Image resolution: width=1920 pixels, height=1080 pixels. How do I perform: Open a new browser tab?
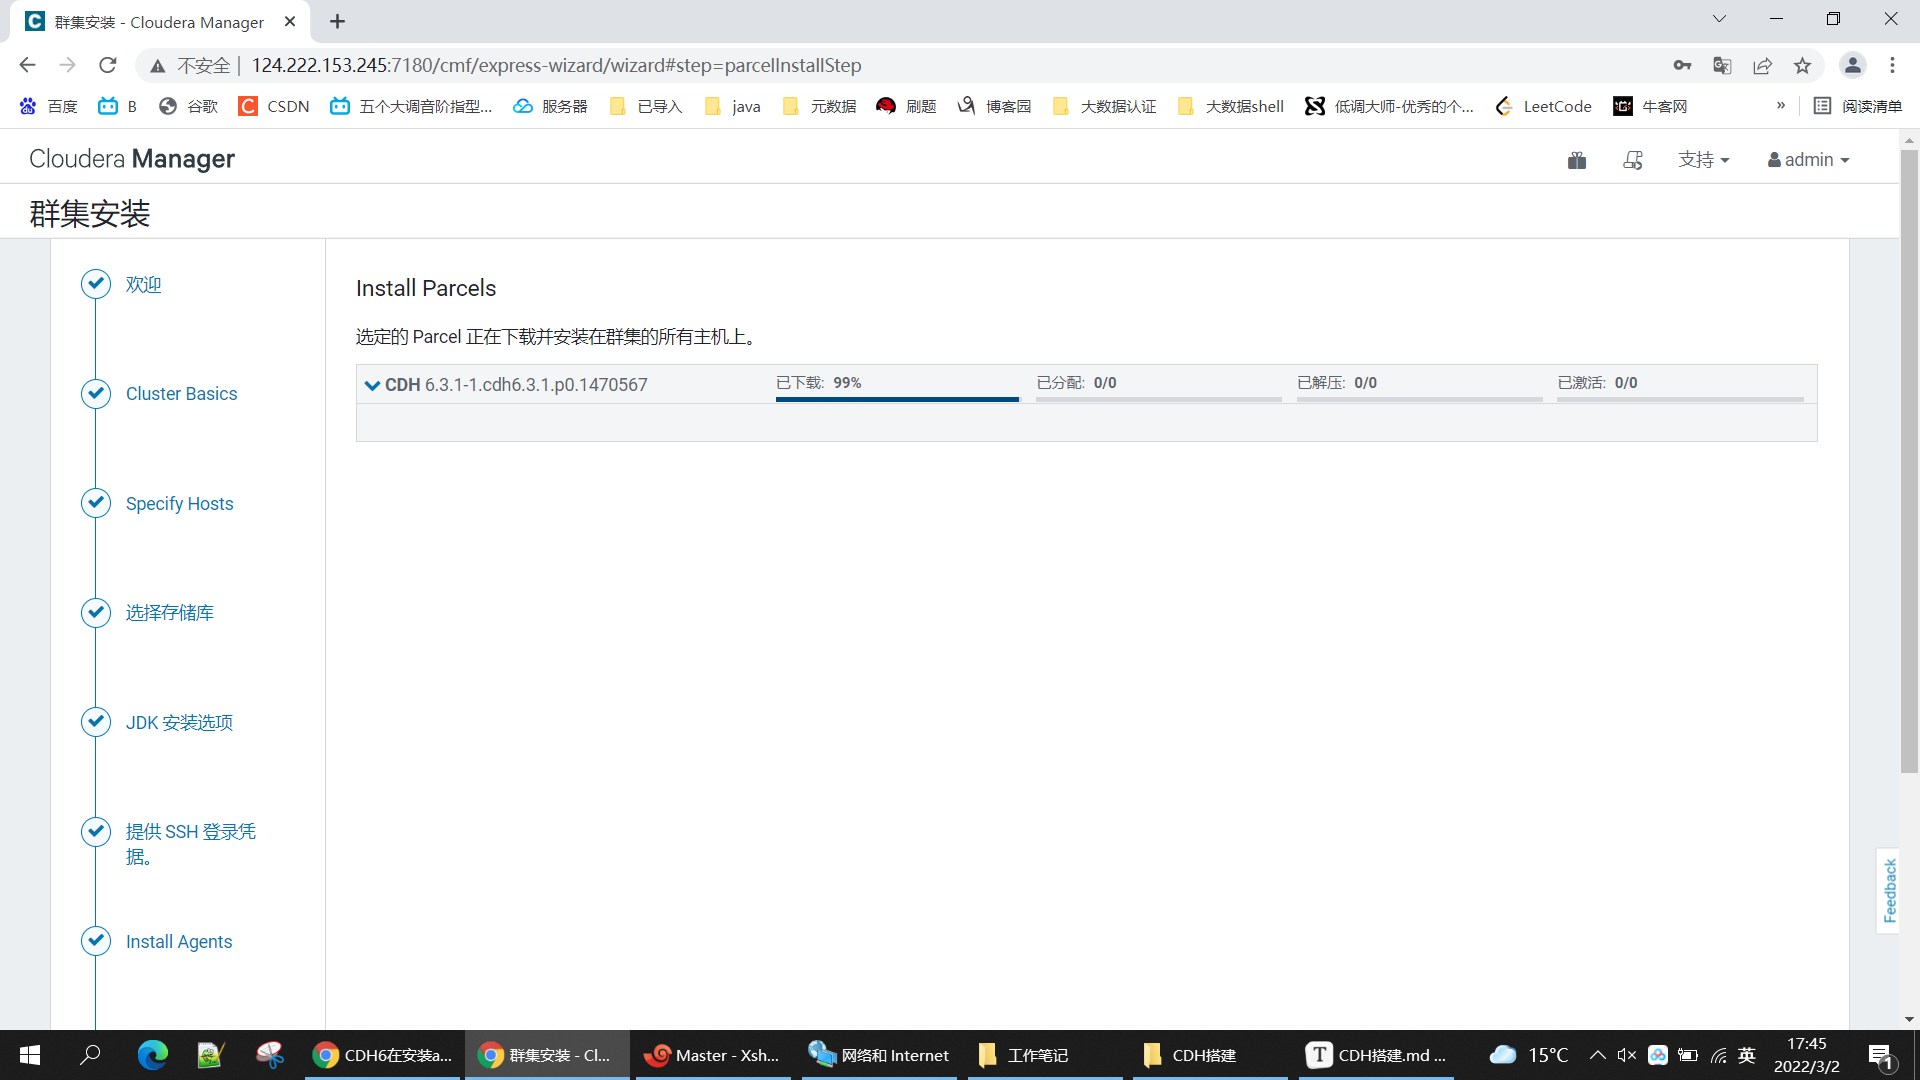click(x=337, y=22)
